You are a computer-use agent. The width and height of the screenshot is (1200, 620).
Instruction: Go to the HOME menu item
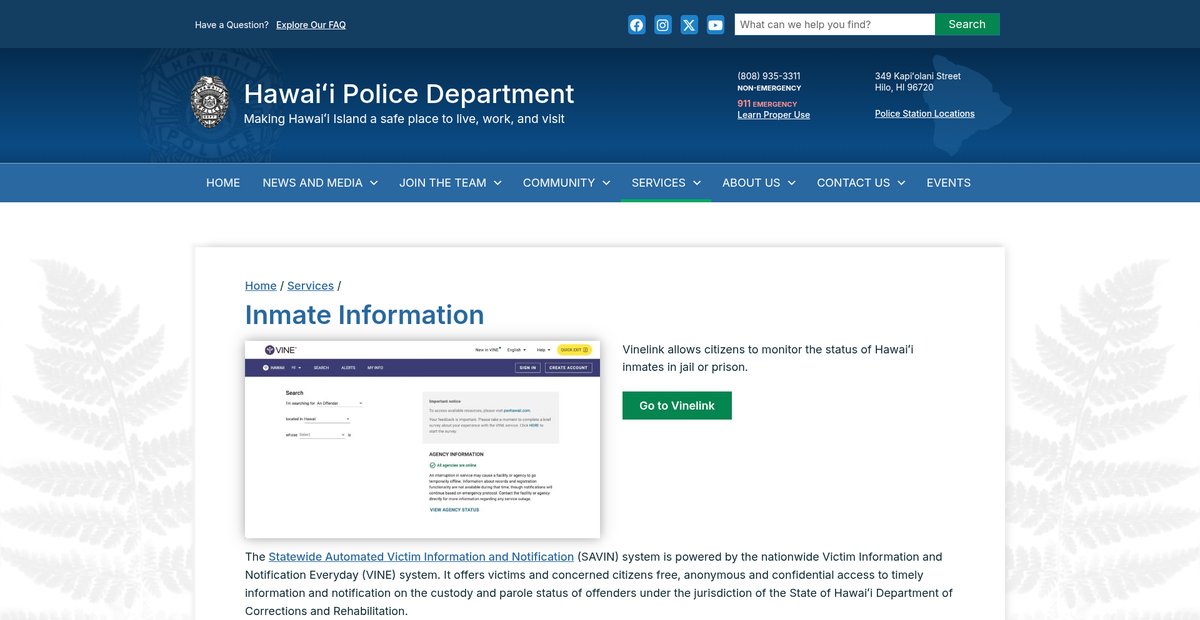pos(223,183)
